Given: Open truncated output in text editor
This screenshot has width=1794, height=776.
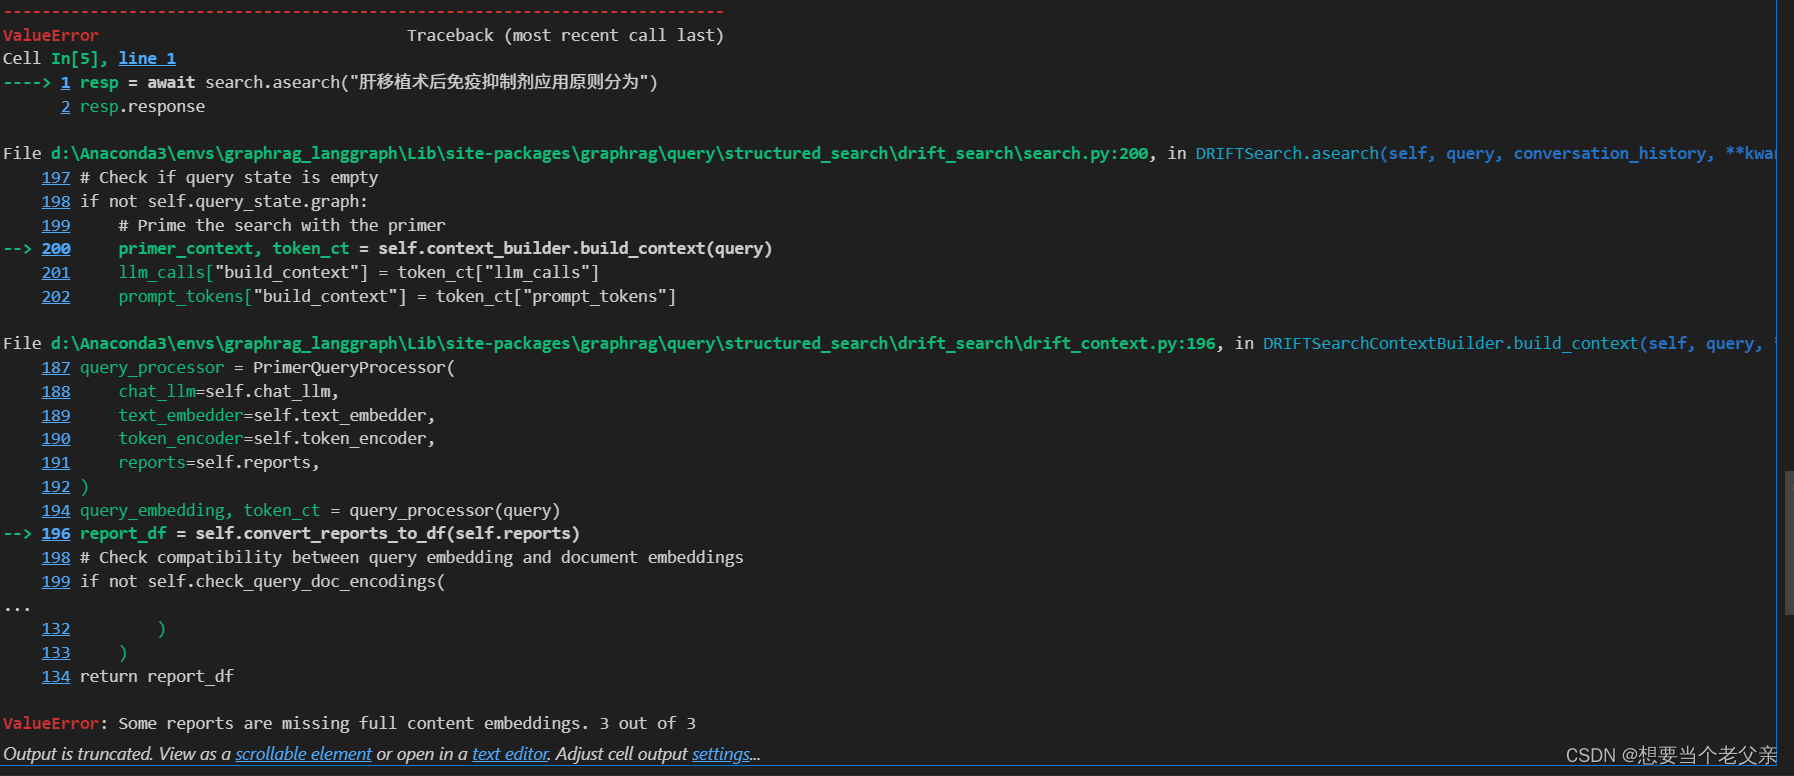Looking at the screenshot, I should pos(510,754).
